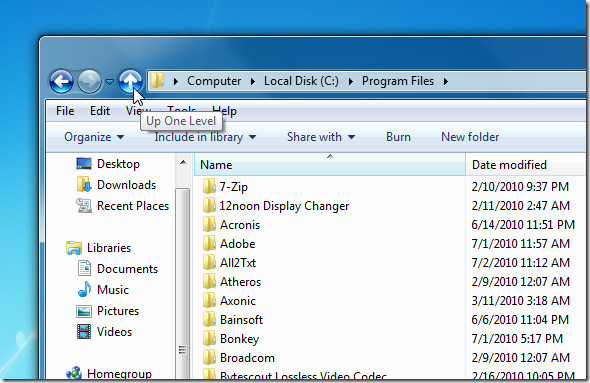The image size is (590, 383).
Task: Create a New folder
Action: [x=470, y=137]
